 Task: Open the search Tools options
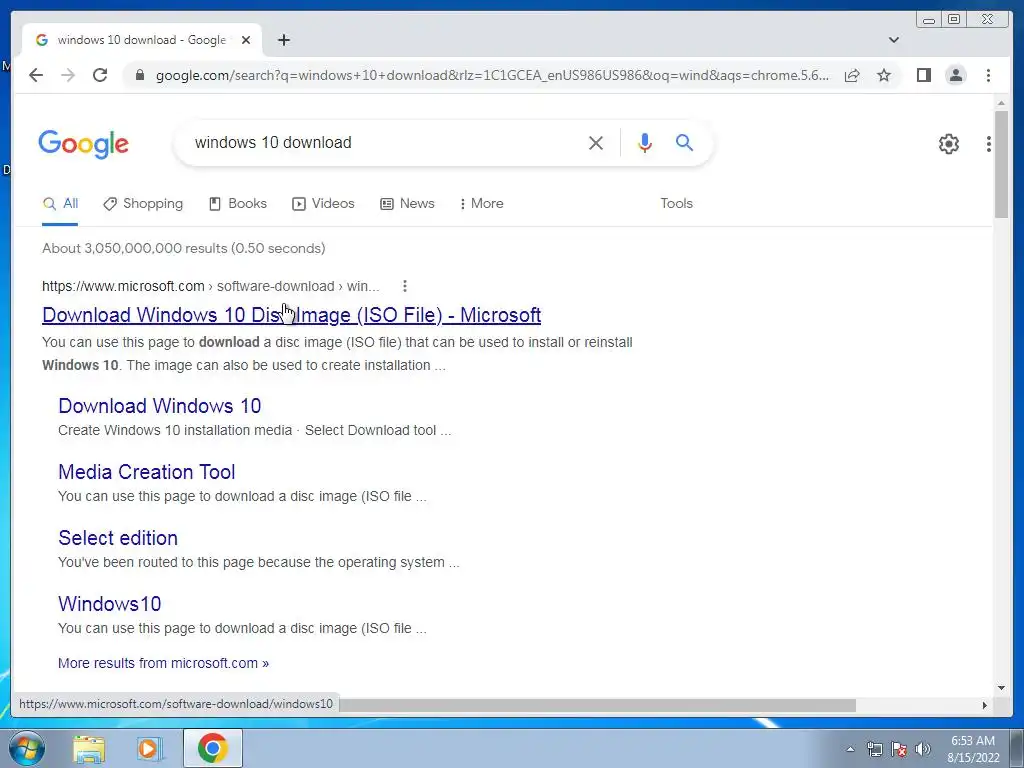tap(676, 204)
